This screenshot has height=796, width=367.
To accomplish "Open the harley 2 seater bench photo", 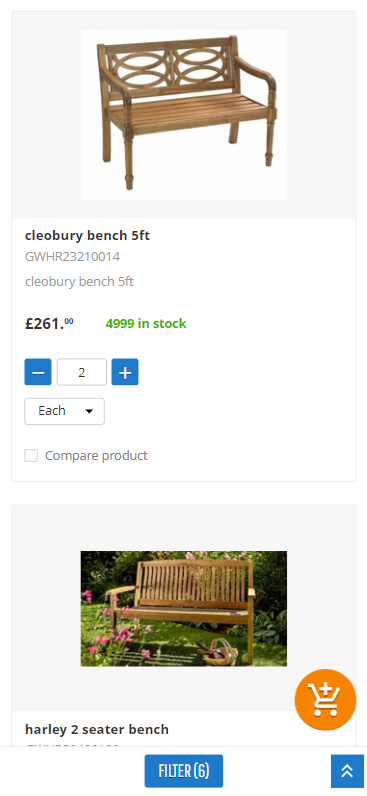I will pyautogui.click(x=184, y=609).
